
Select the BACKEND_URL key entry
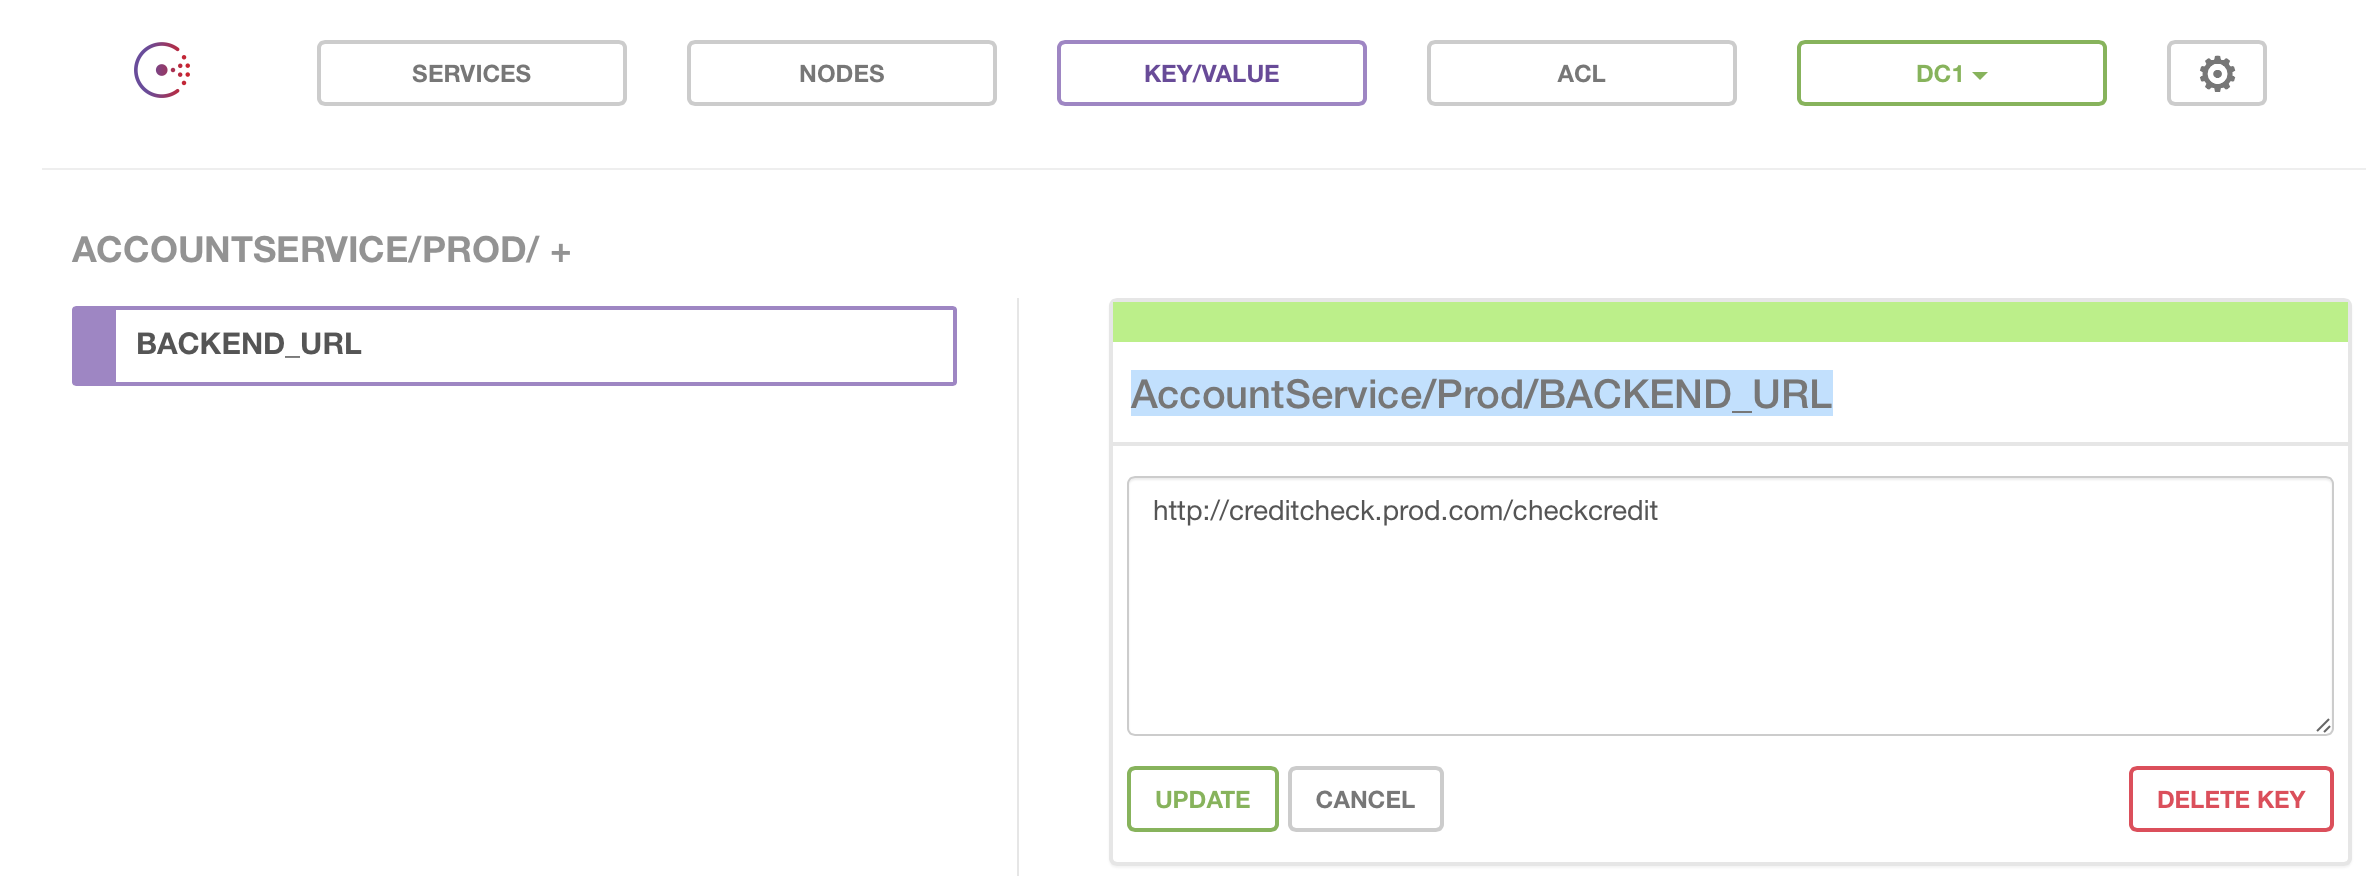pos(534,345)
